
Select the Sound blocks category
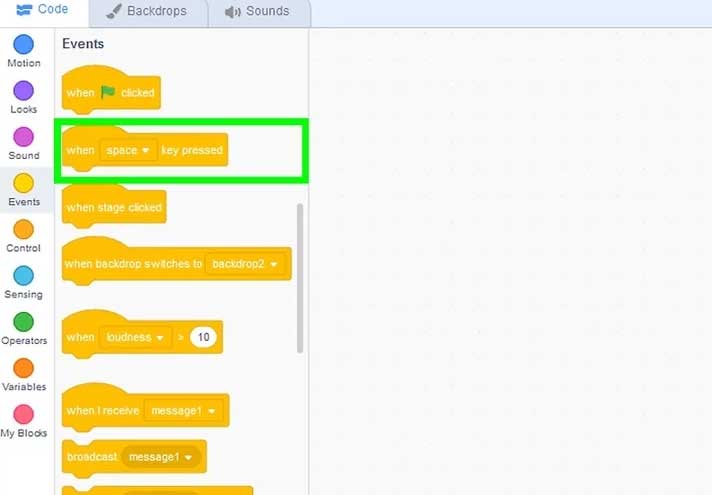point(24,144)
